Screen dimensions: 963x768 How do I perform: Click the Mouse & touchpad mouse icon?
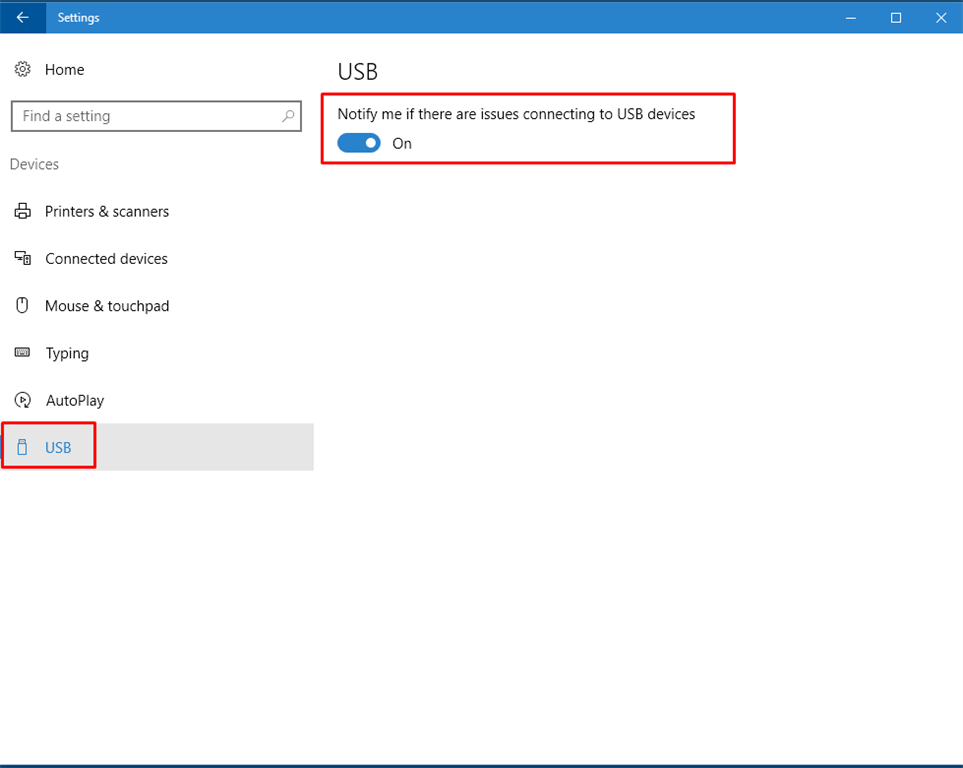click(x=22, y=305)
